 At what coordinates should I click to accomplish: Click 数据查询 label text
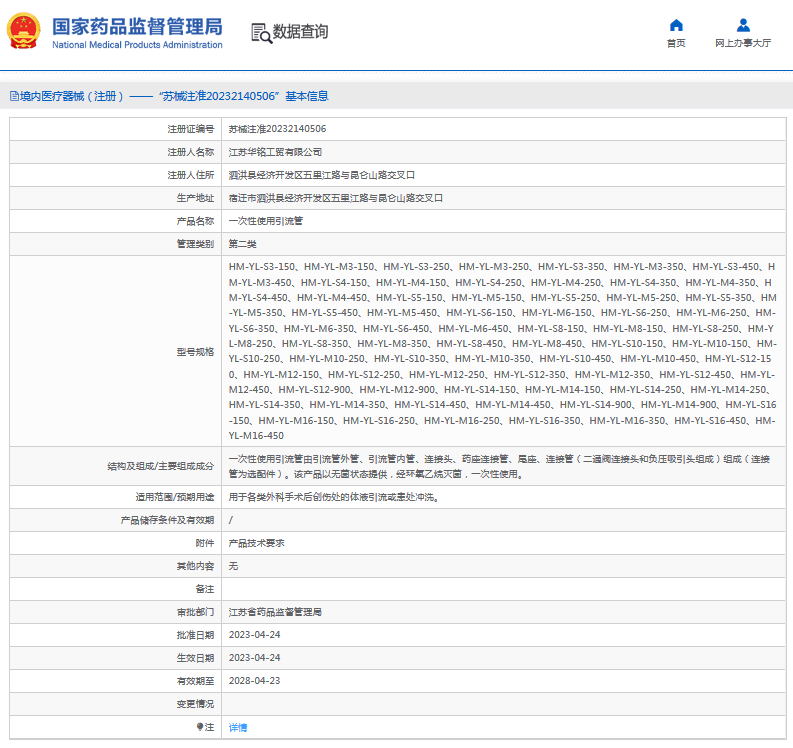(x=300, y=31)
